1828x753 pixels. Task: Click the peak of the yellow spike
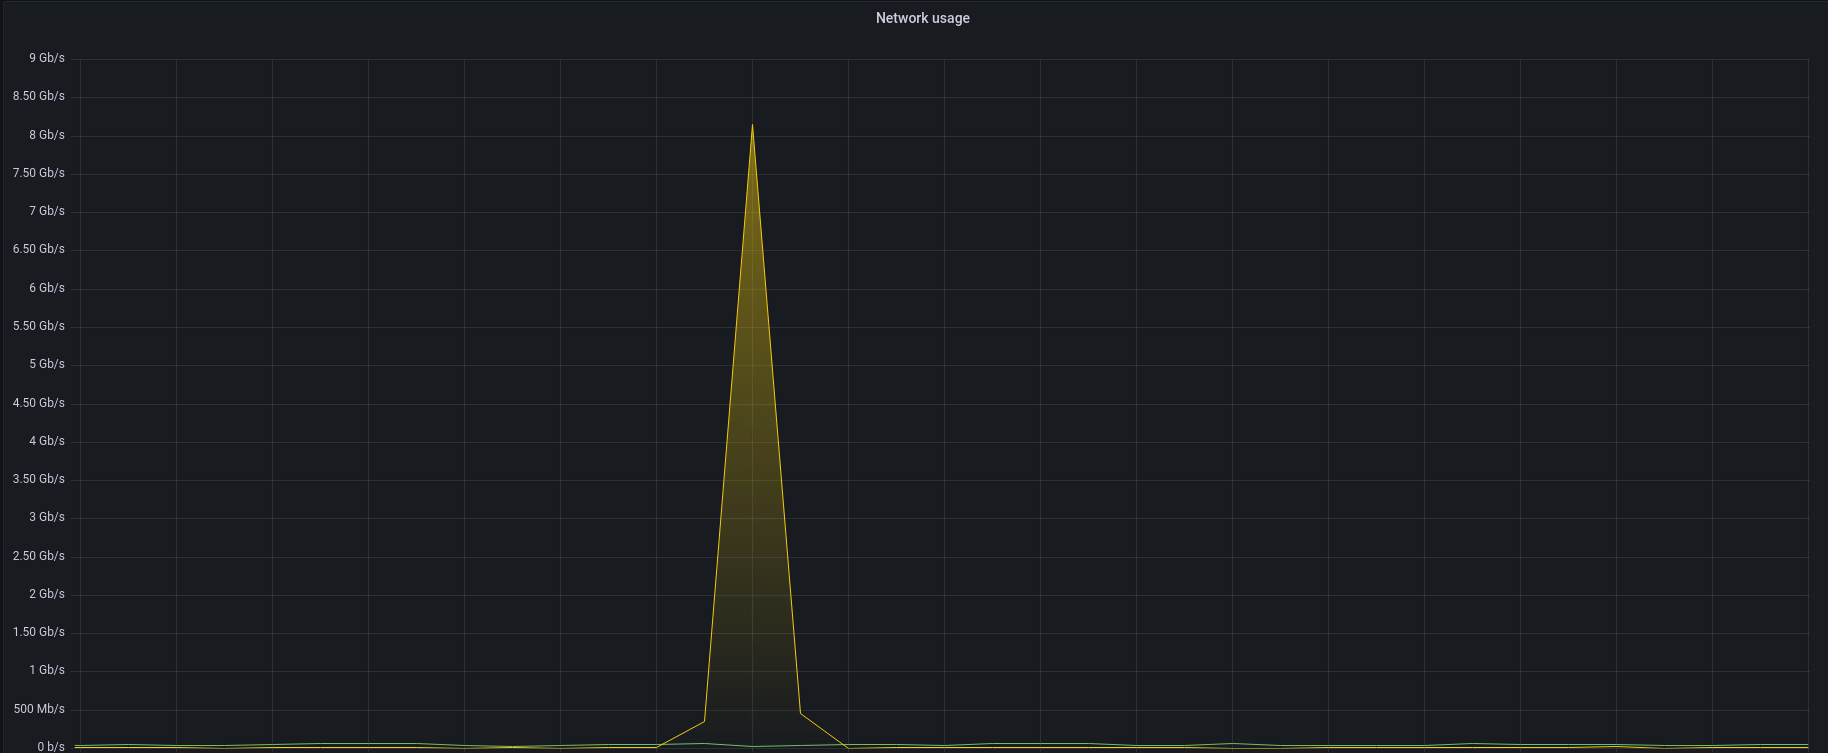point(752,125)
